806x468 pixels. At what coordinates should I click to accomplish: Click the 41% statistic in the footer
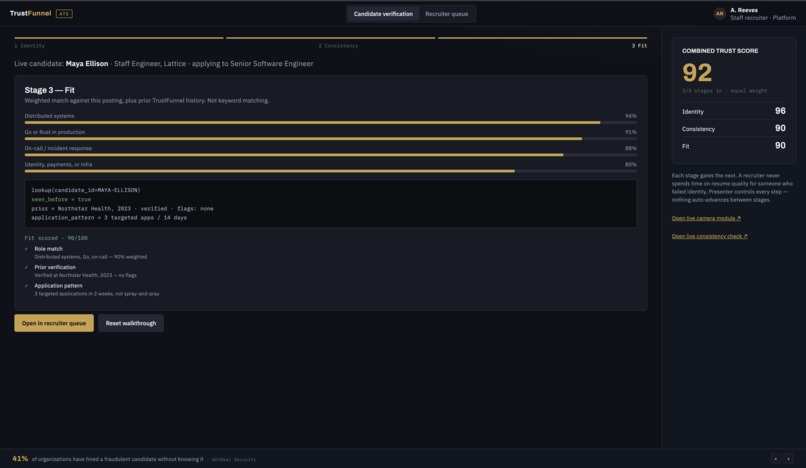click(x=20, y=459)
